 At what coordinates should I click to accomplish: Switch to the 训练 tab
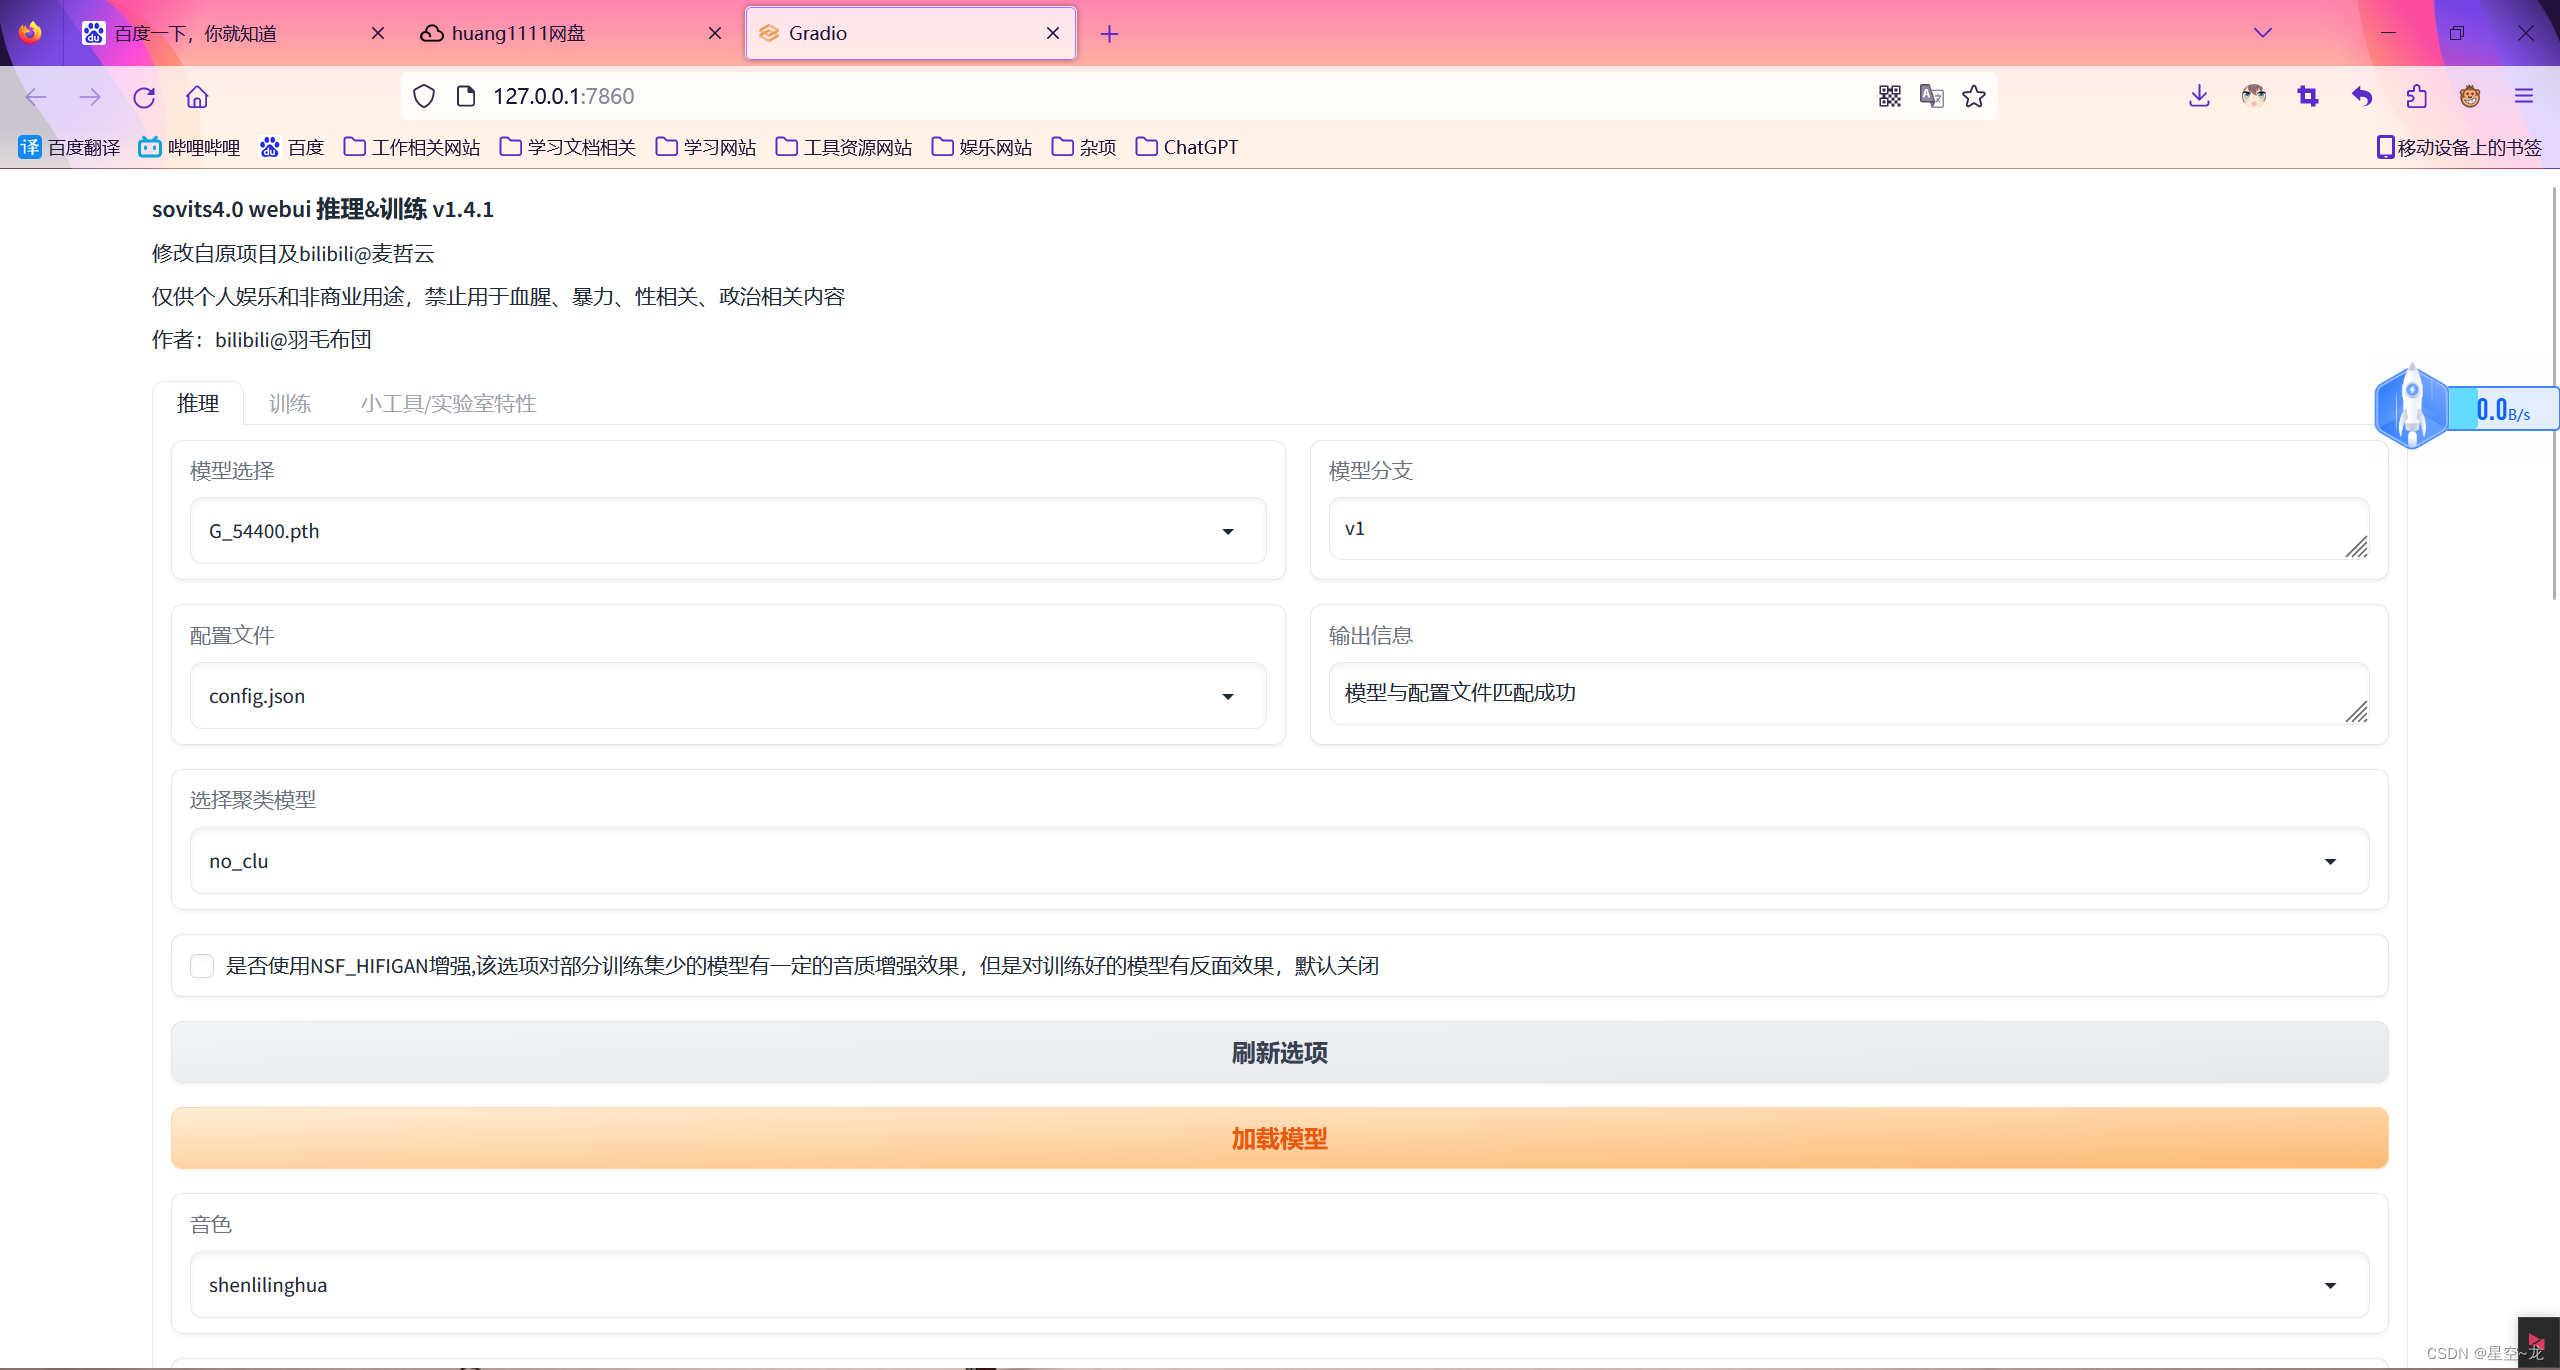(289, 404)
